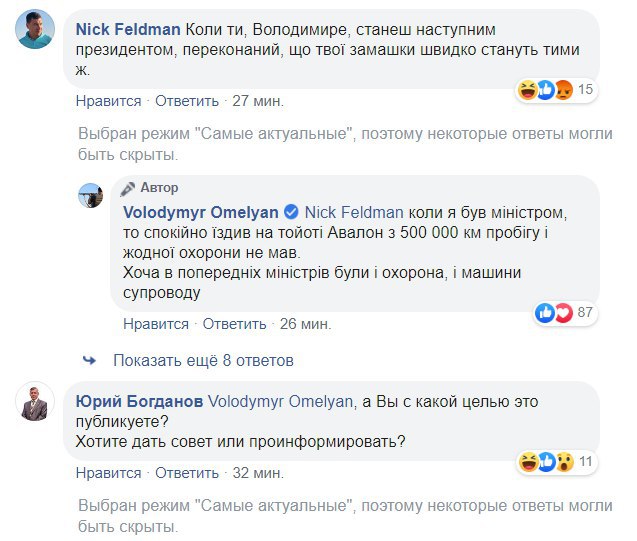The image size is (637, 541).
Task: Click verified badge next to Volodymyr Omelyan
Action: 292,212
